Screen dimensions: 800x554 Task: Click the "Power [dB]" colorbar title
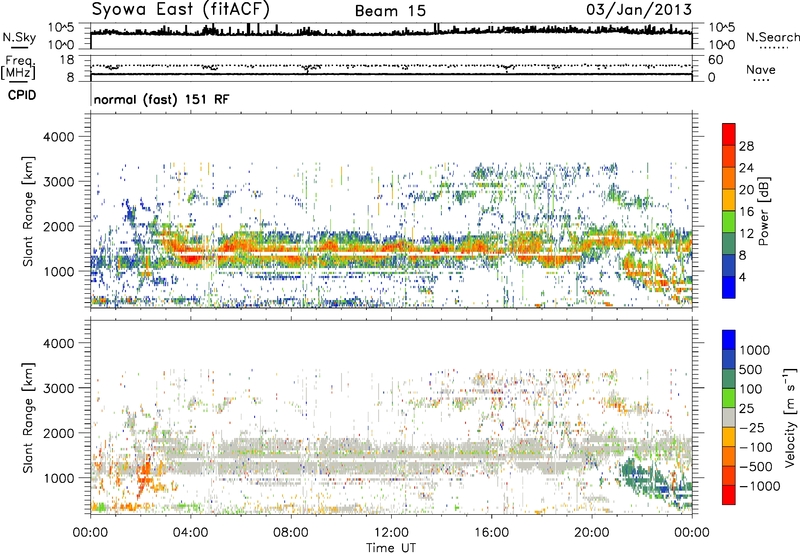(763, 211)
